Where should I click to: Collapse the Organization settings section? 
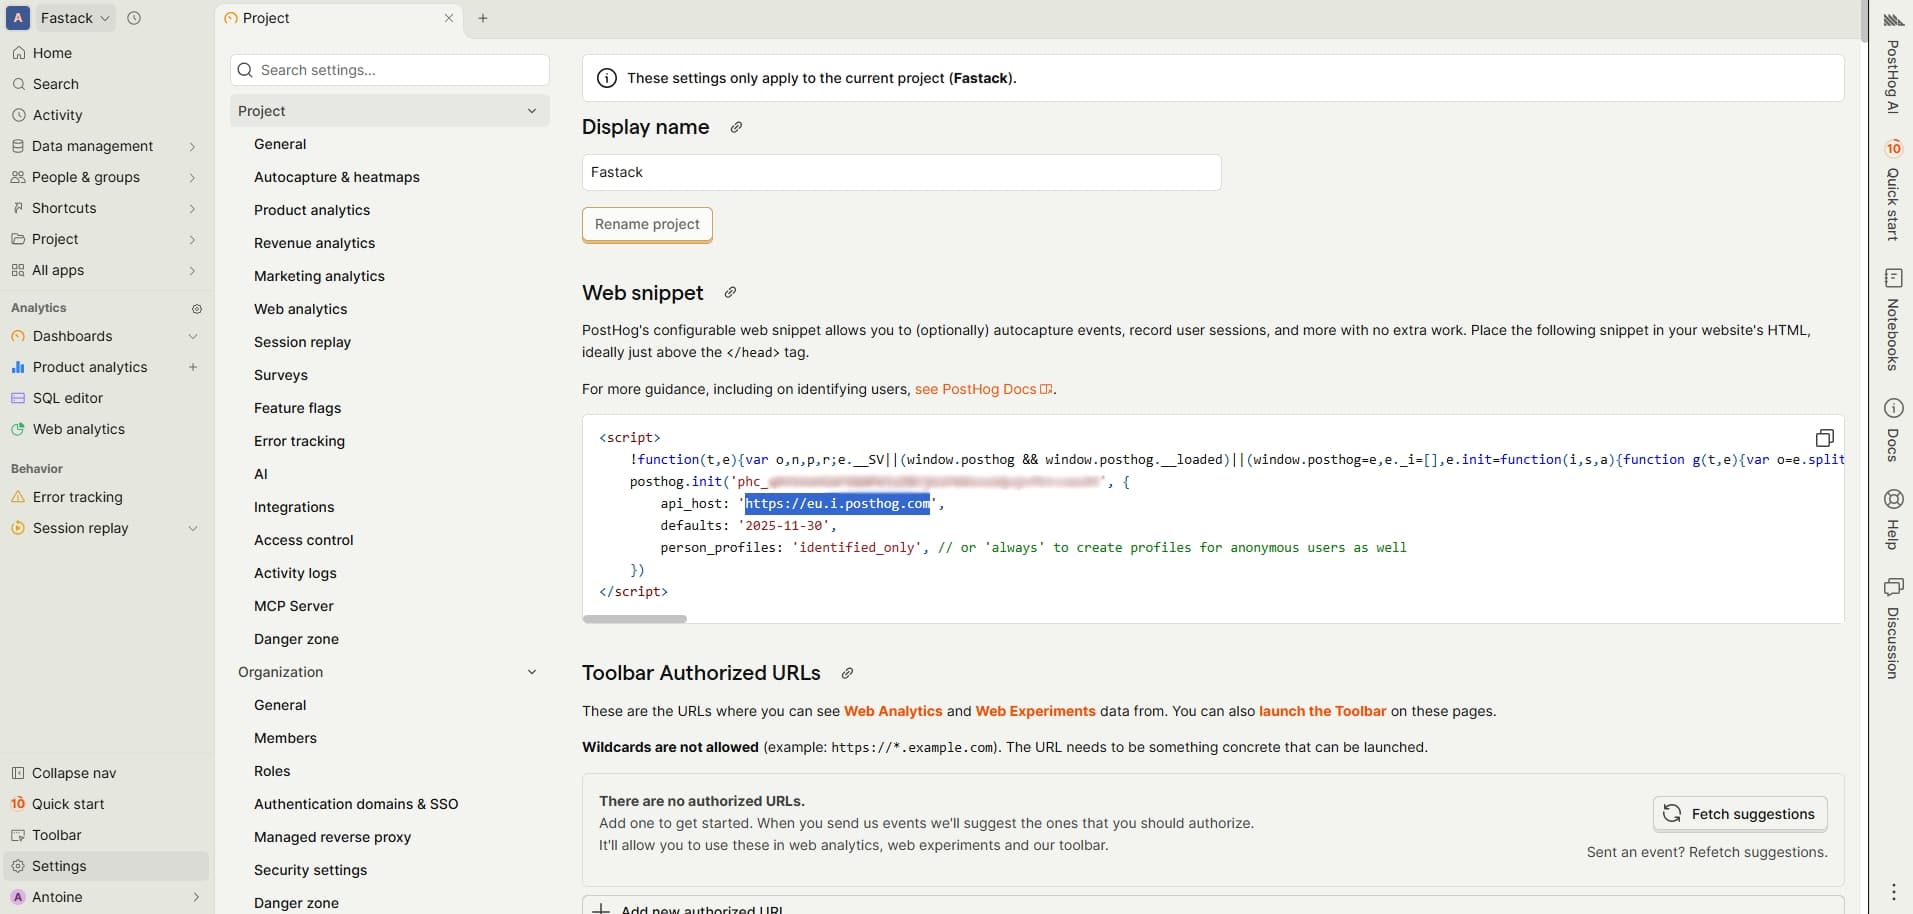tap(532, 672)
